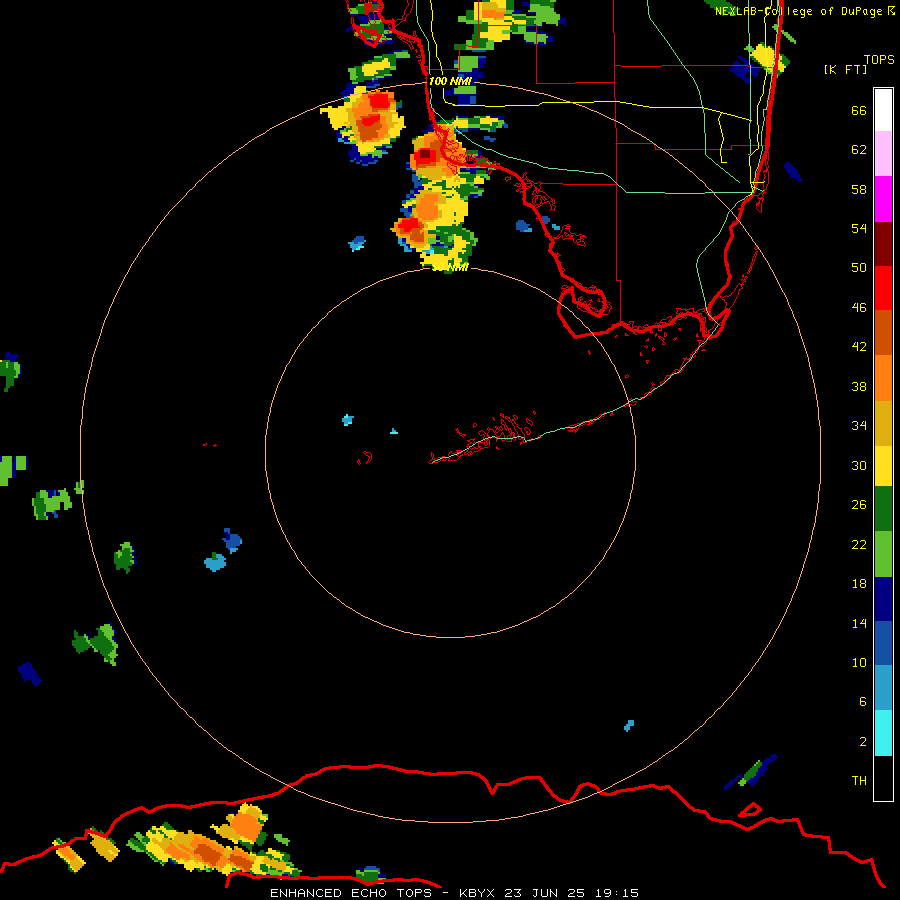Select the bright orange legend swatch

(883, 378)
